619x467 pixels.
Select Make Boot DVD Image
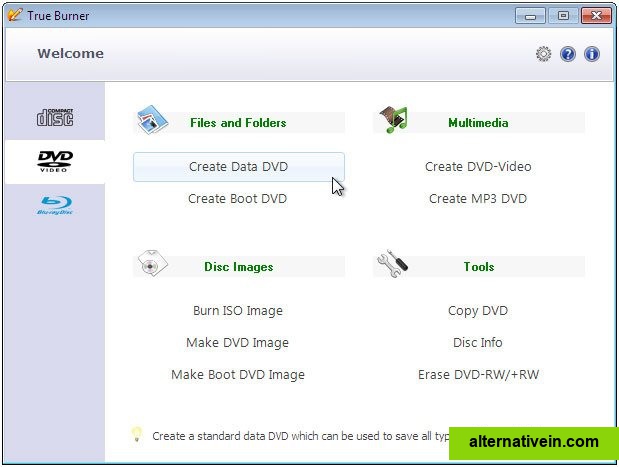[x=238, y=375]
